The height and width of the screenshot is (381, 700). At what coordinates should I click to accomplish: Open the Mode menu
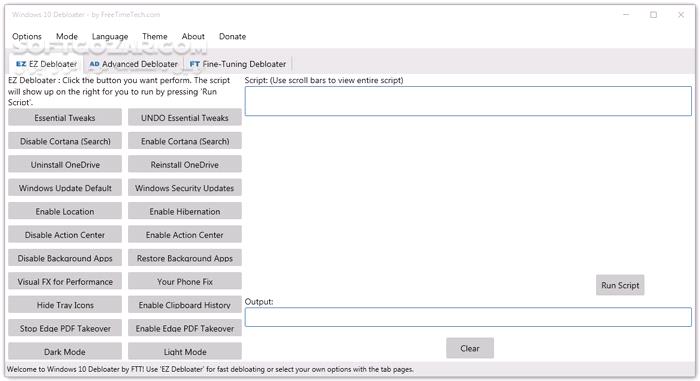tap(67, 37)
